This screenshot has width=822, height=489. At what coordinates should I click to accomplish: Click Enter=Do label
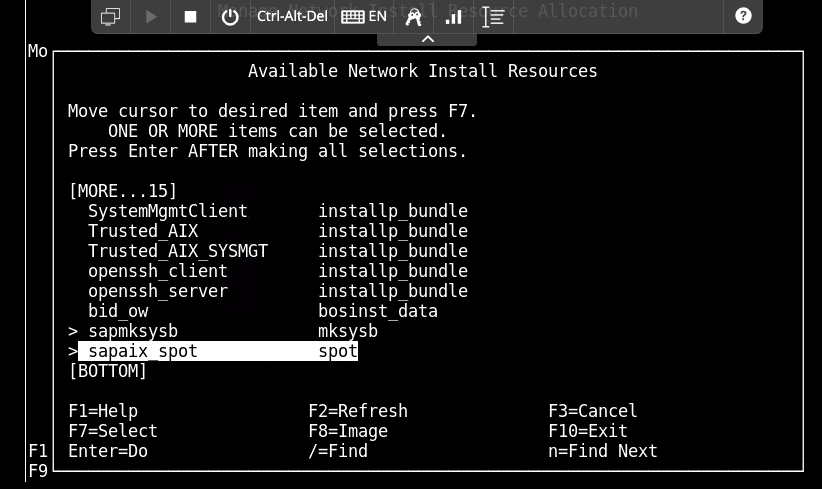tap(108, 451)
